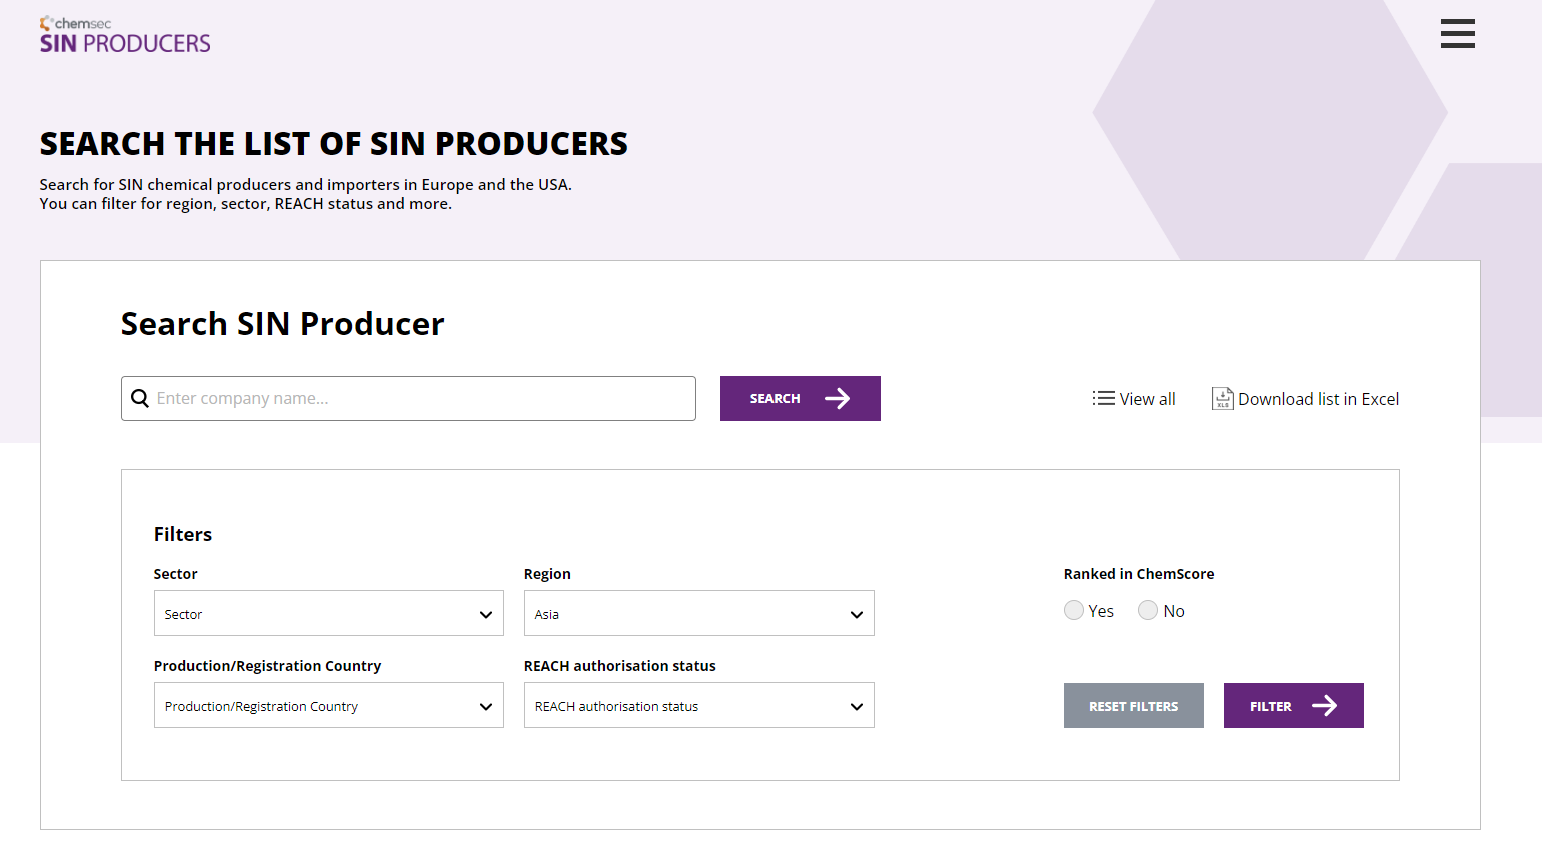Click the Ranked in ChemScore label
This screenshot has width=1542, height=850.
tap(1139, 574)
